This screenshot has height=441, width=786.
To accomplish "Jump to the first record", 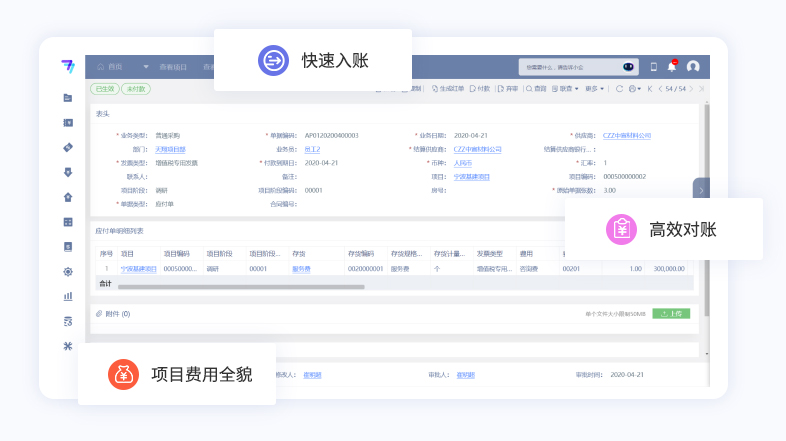I will [649, 89].
